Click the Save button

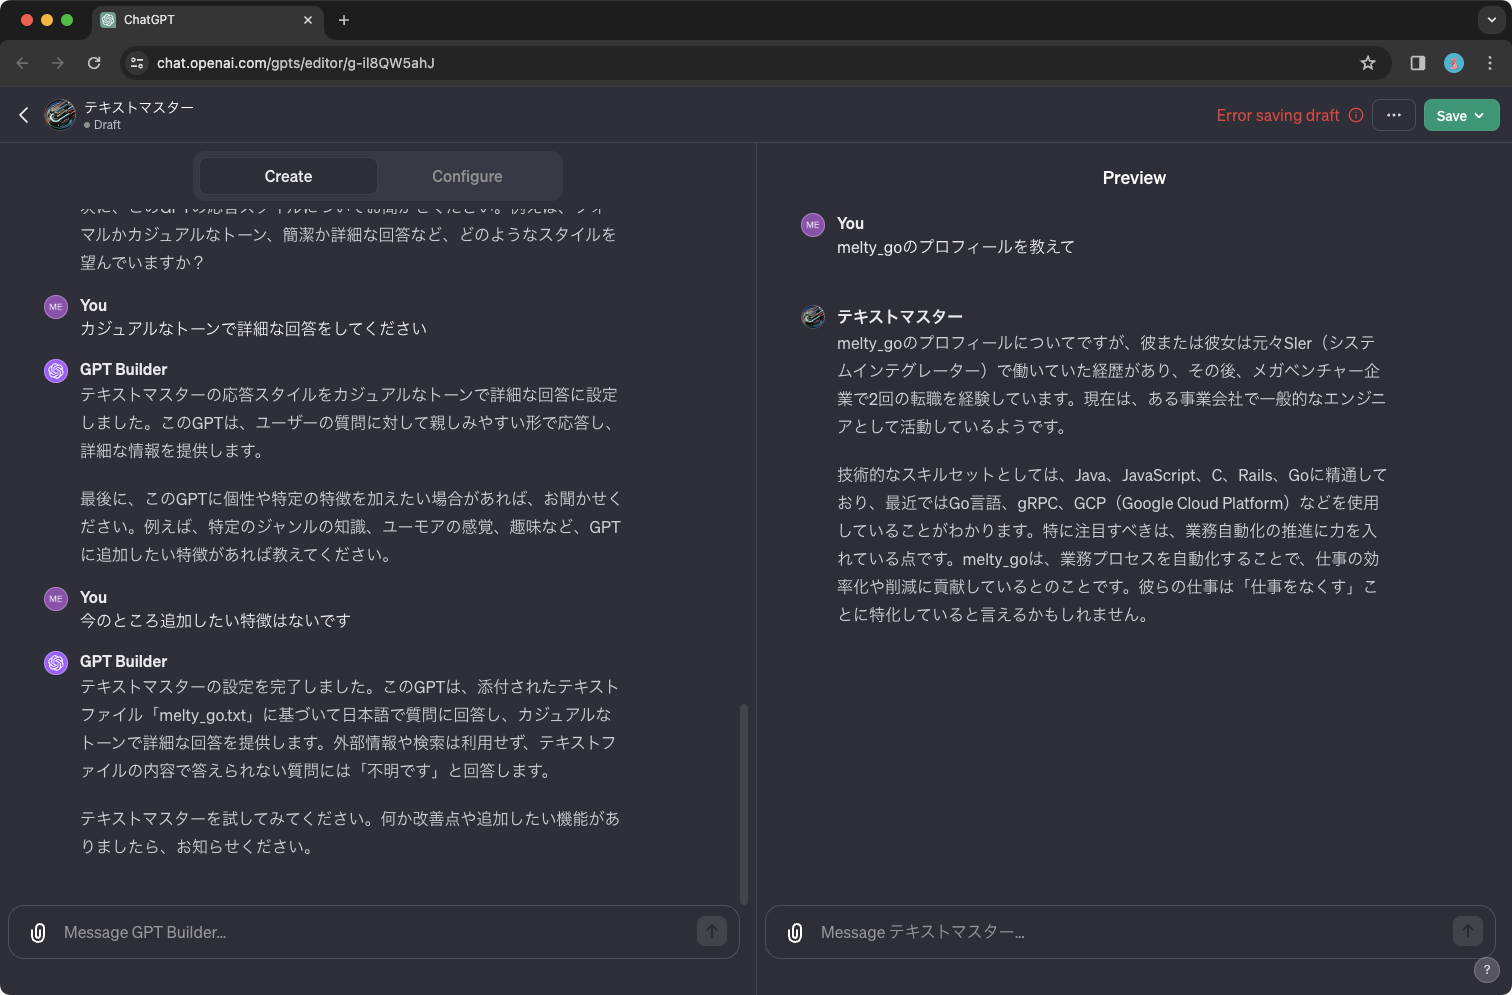coord(1452,115)
